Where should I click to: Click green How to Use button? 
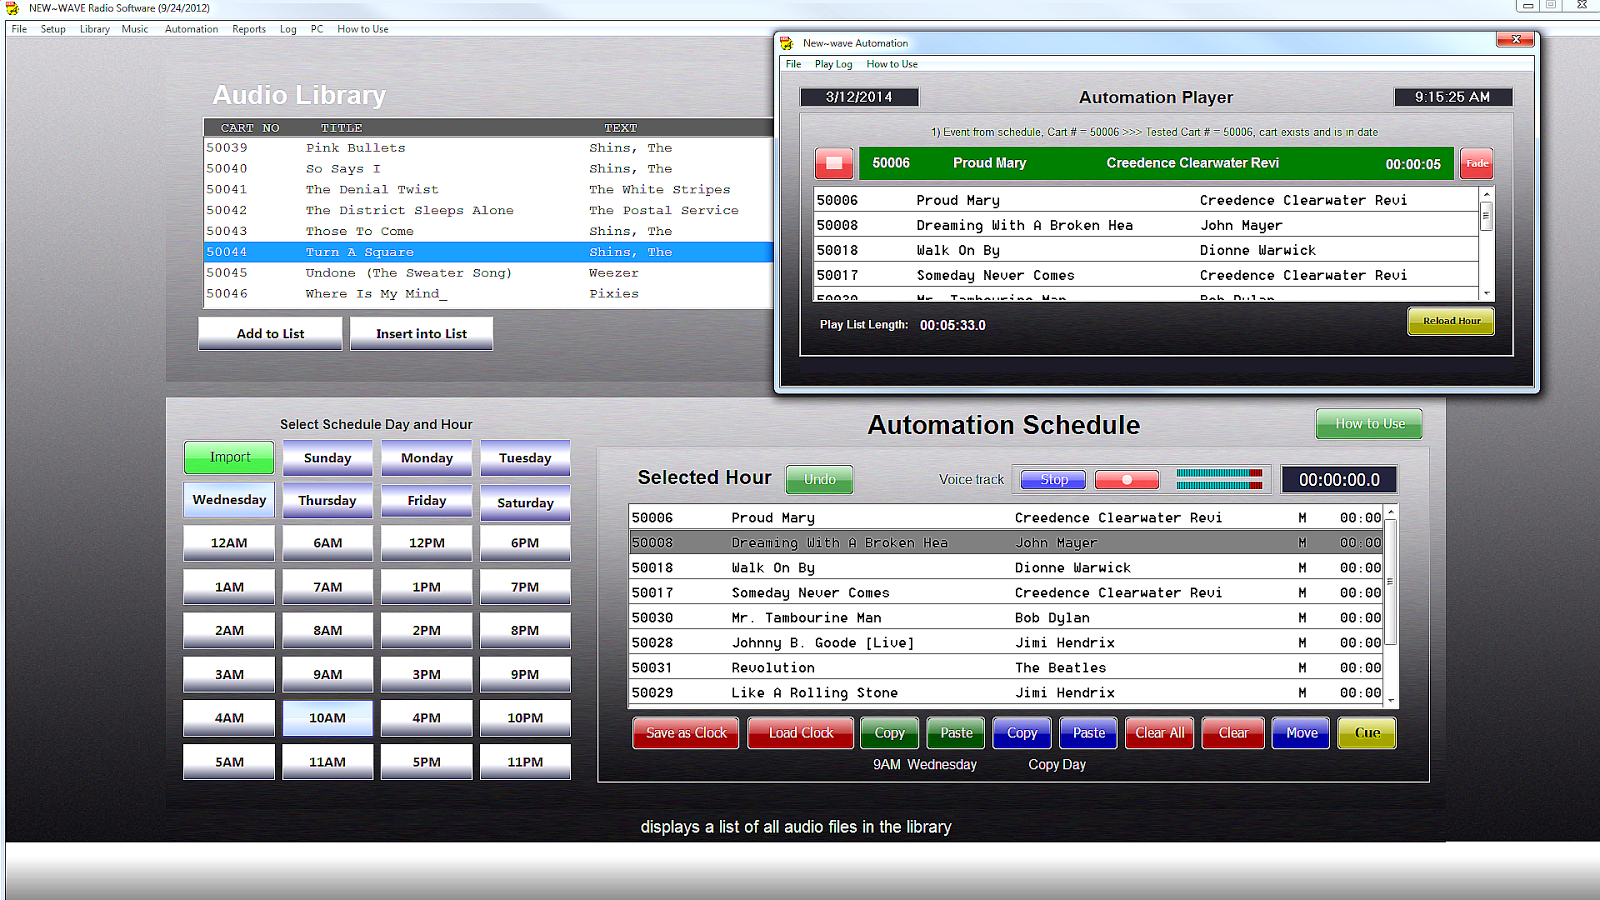click(x=1369, y=424)
